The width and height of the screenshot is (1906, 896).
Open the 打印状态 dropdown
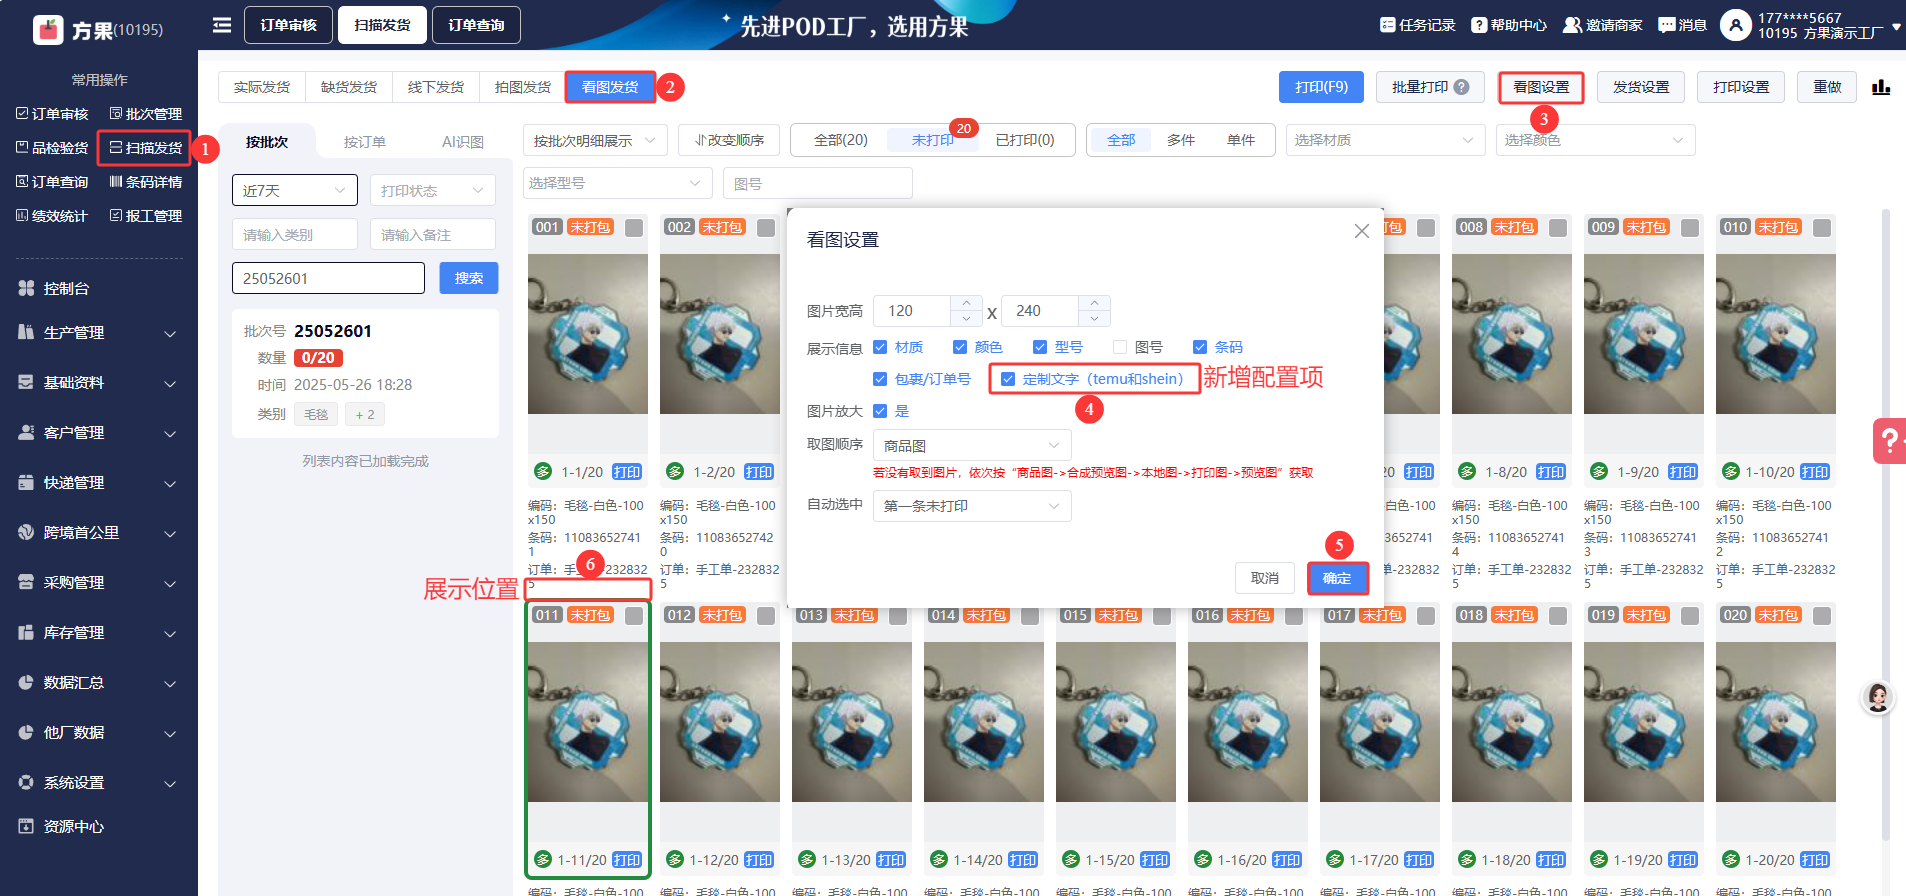(x=433, y=190)
